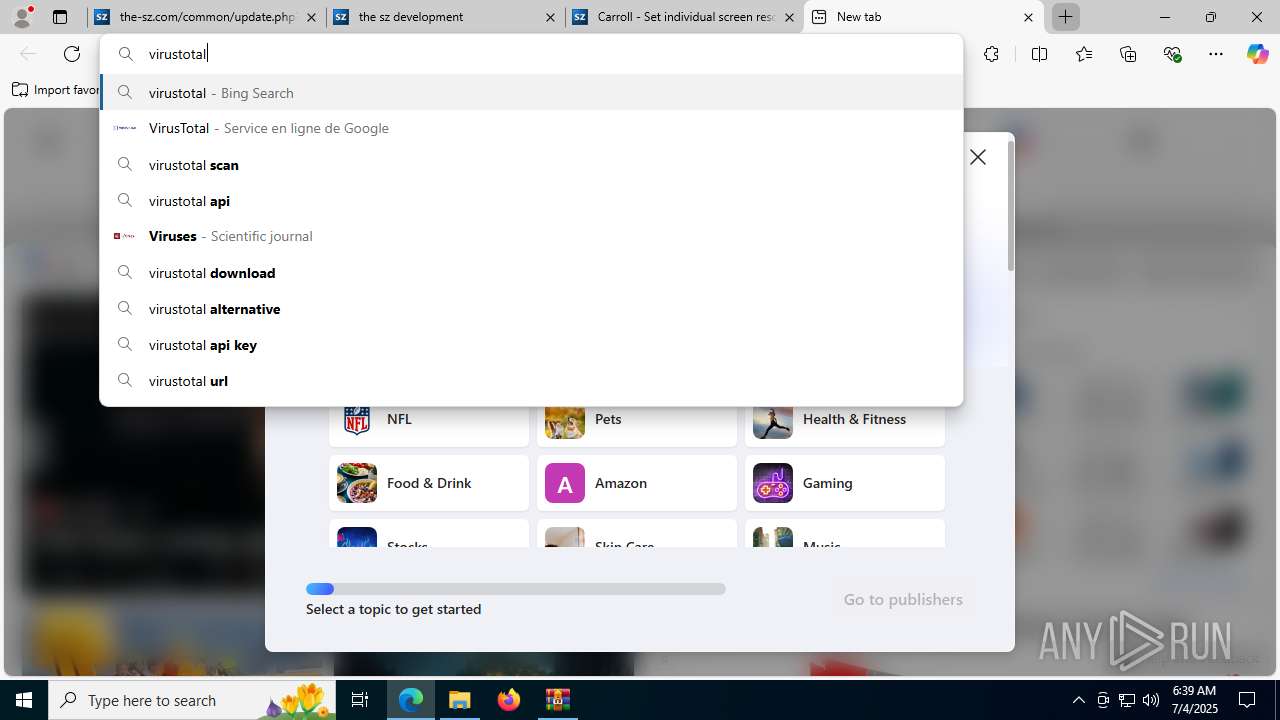Image resolution: width=1280 pixels, height=720 pixels.
Task: Open Task View on the taskbar
Action: [x=360, y=700]
